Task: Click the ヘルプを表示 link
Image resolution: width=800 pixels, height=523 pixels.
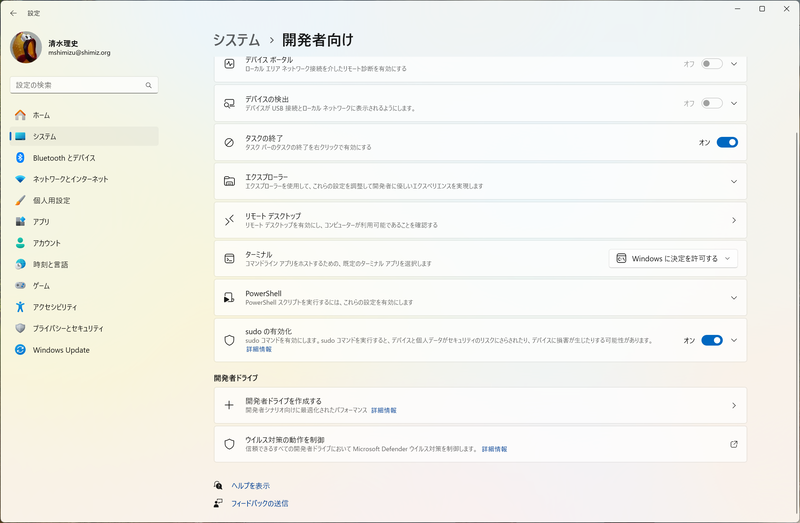Action: 251,486
